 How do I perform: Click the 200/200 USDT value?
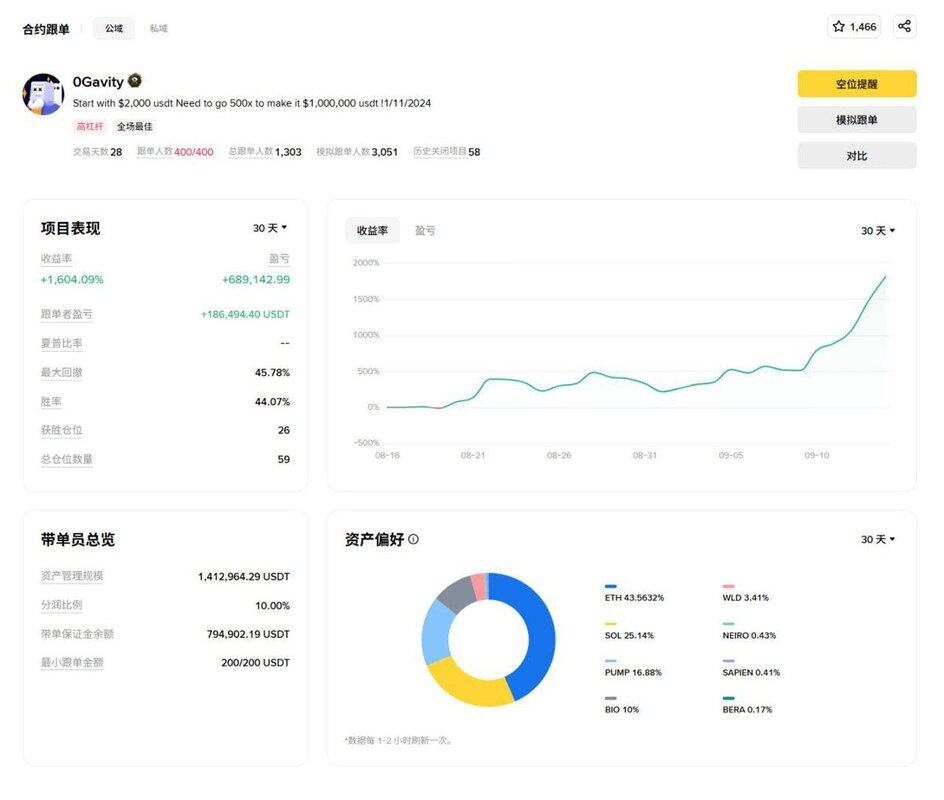(x=255, y=663)
